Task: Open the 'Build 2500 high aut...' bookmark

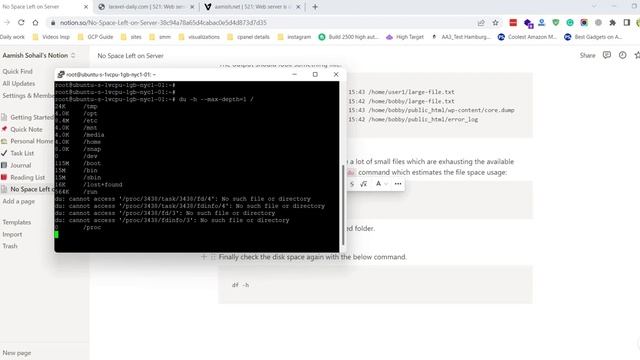Action: point(349,37)
